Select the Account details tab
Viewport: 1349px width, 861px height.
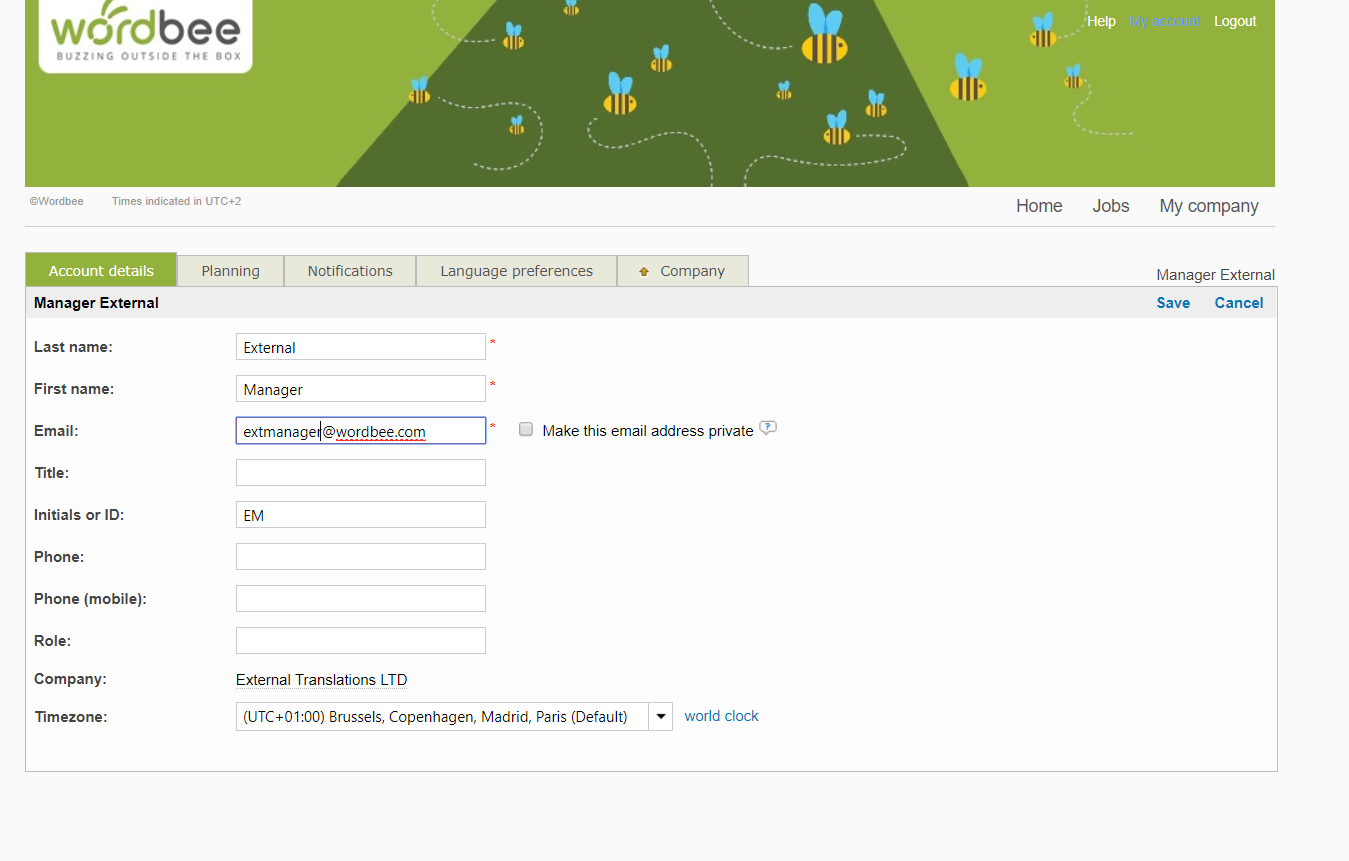pos(101,271)
